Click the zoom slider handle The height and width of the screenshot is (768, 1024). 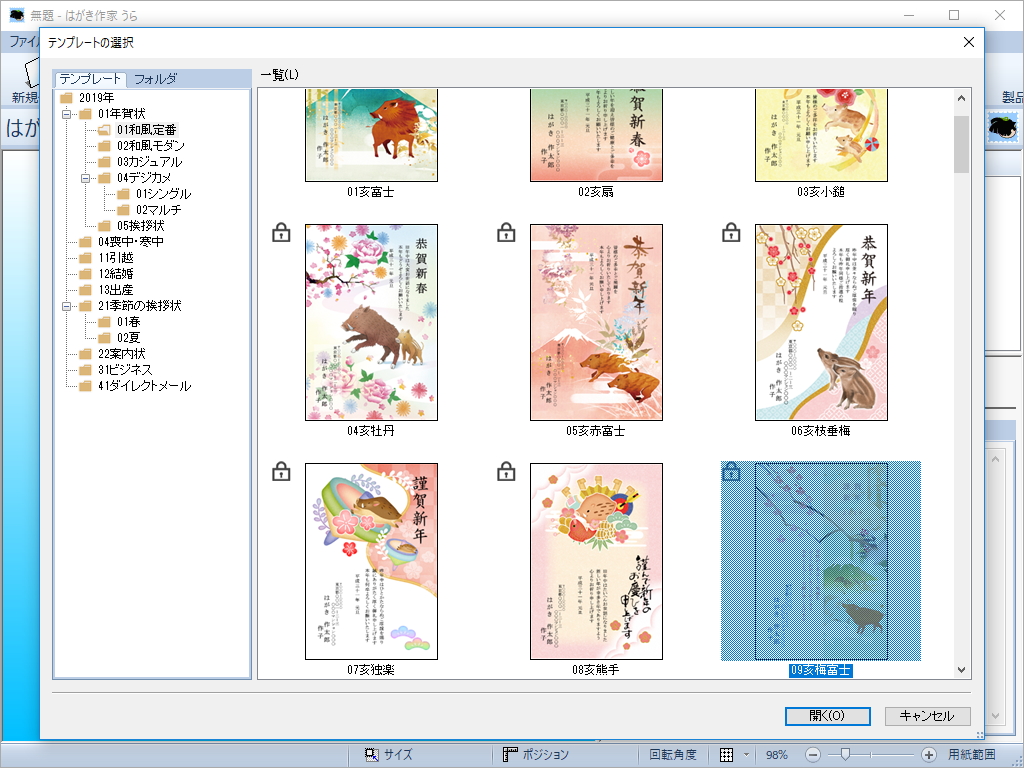[845, 755]
